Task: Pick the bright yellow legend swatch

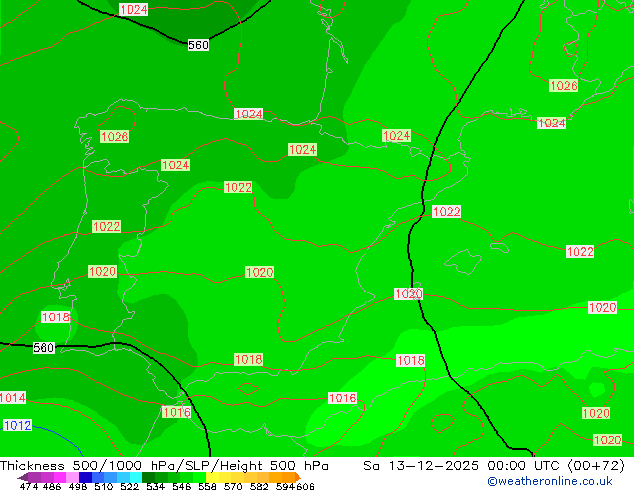Action: [212, 477]
